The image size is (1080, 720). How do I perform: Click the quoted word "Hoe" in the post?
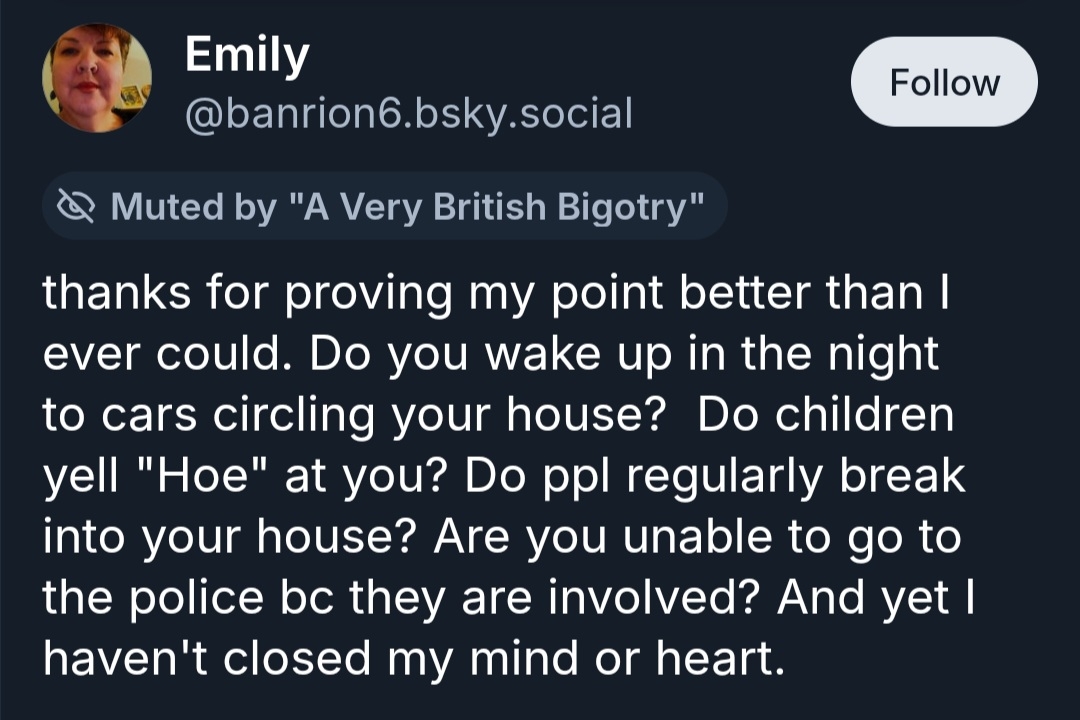pyautogui.click(x=221, y=477)
